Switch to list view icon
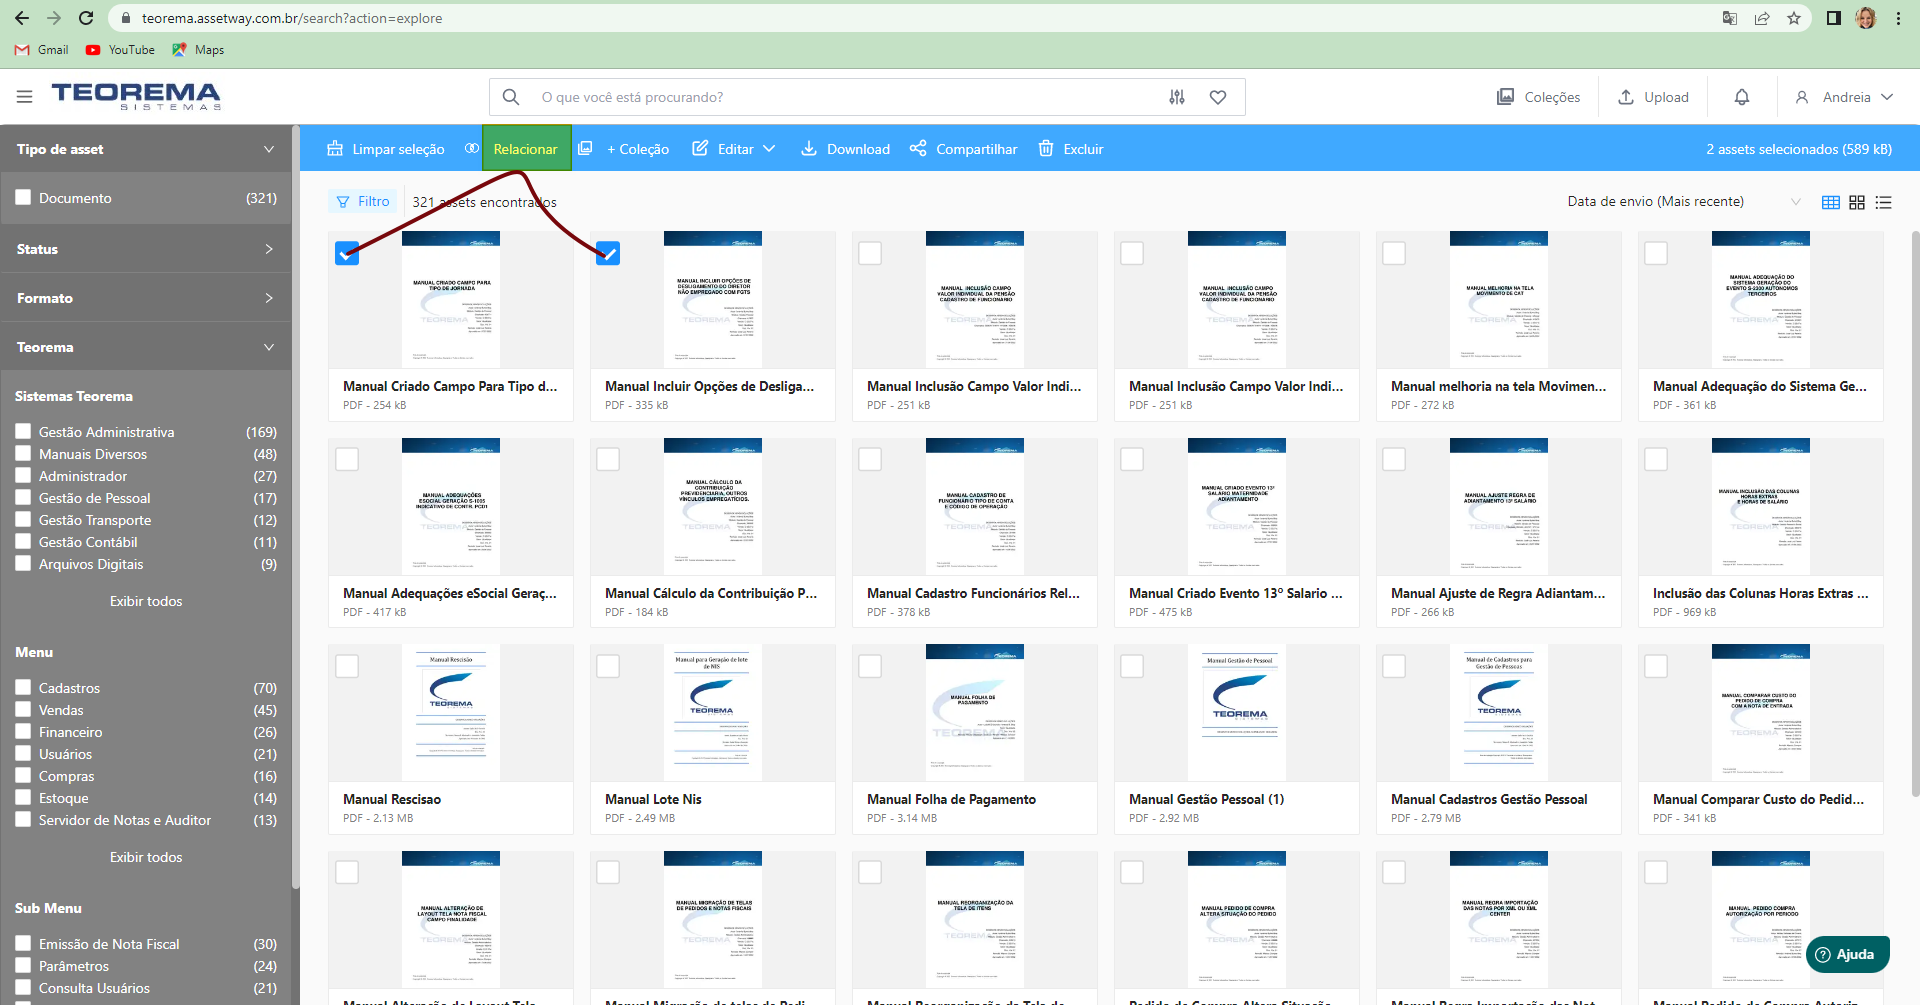 [1884, 202]
